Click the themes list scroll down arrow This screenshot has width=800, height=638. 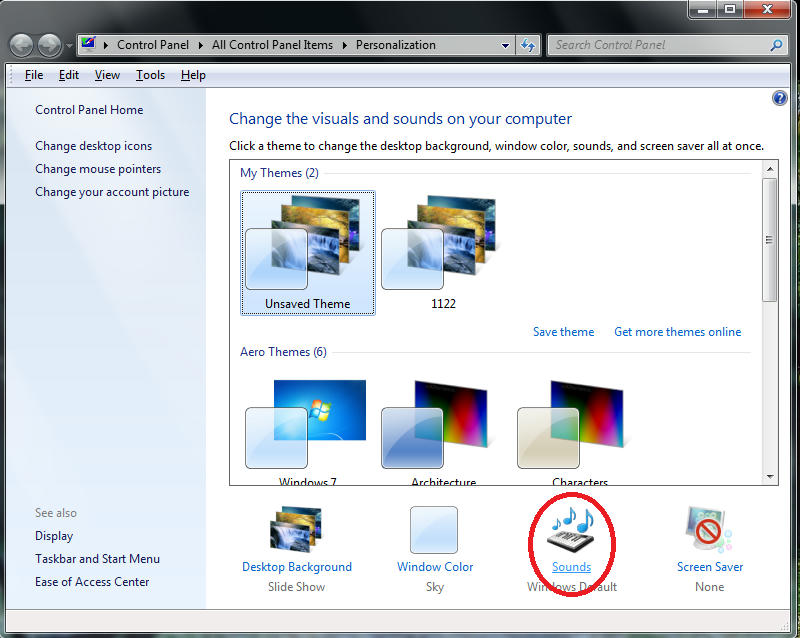[x=770, y=477]
